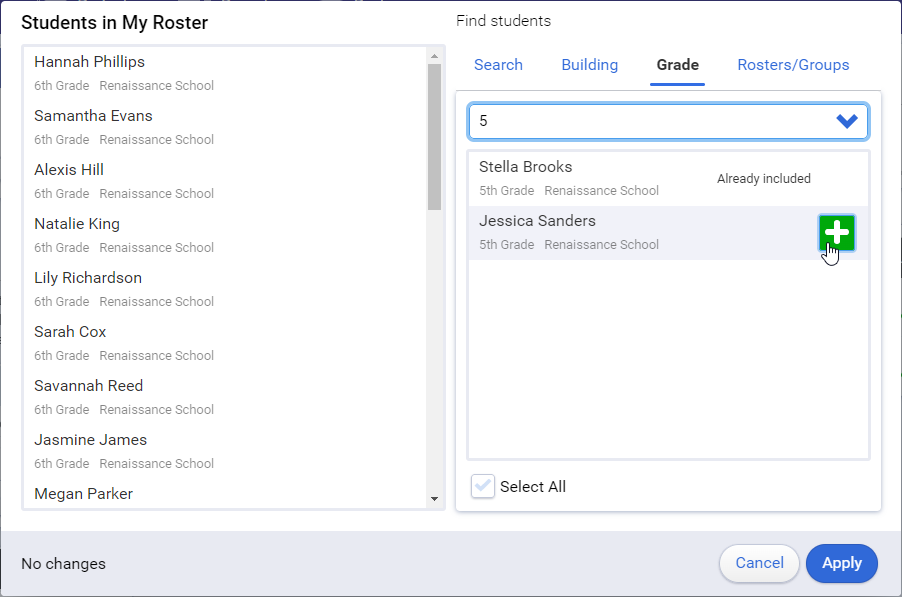Select Samantha Evans in roster
902x597 pixels.
(x=224, y=127)
